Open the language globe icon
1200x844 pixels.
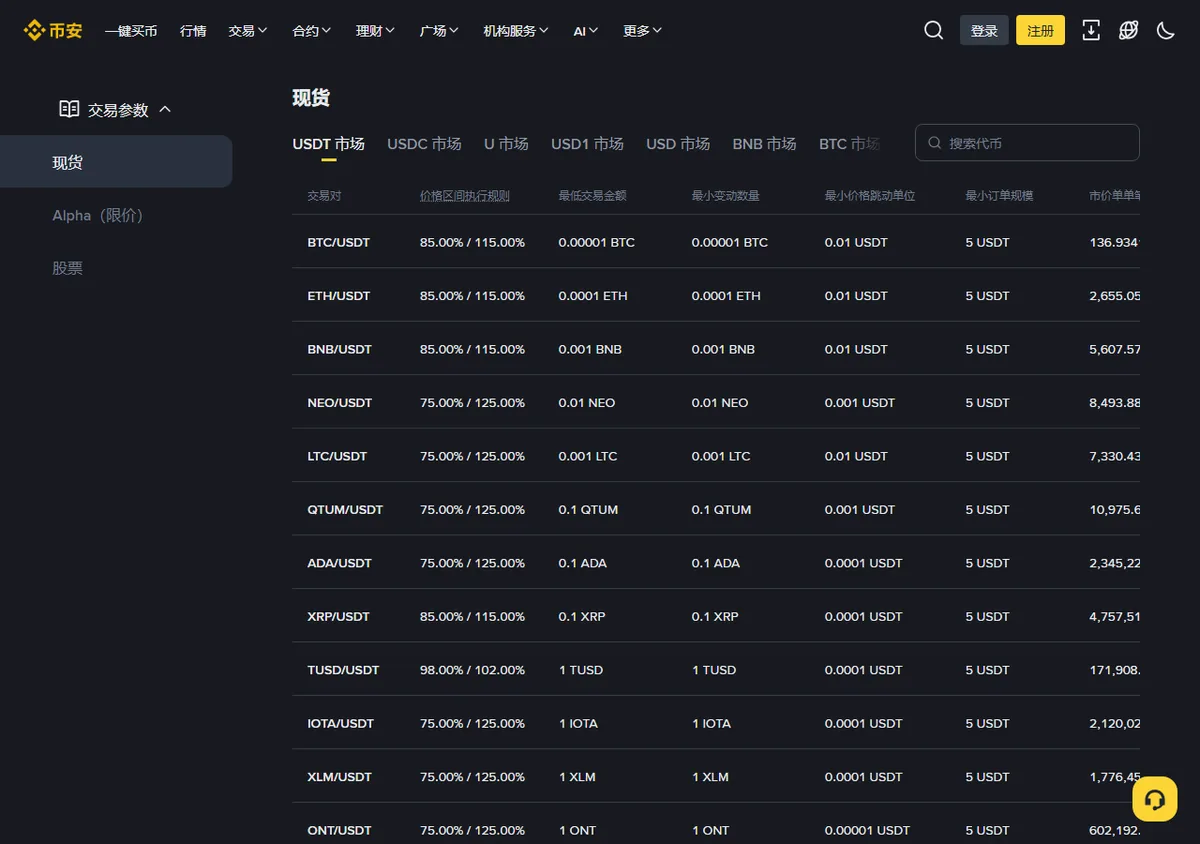tap(1128, 30)
